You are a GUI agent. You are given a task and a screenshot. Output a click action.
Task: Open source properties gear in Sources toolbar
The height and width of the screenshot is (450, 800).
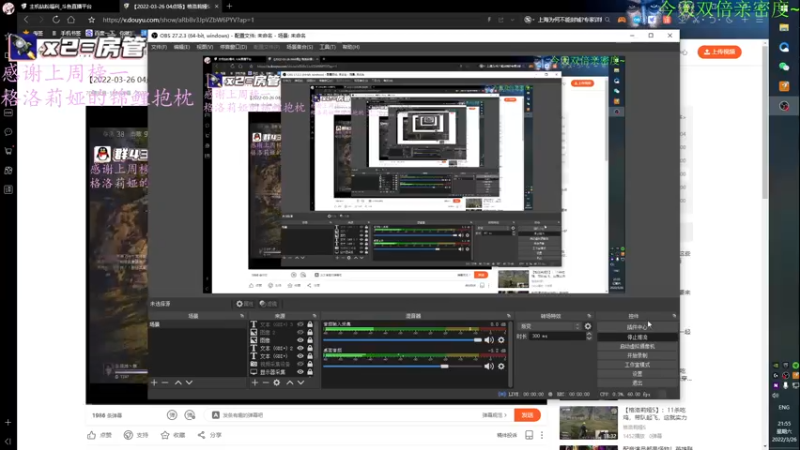[277, 382]
